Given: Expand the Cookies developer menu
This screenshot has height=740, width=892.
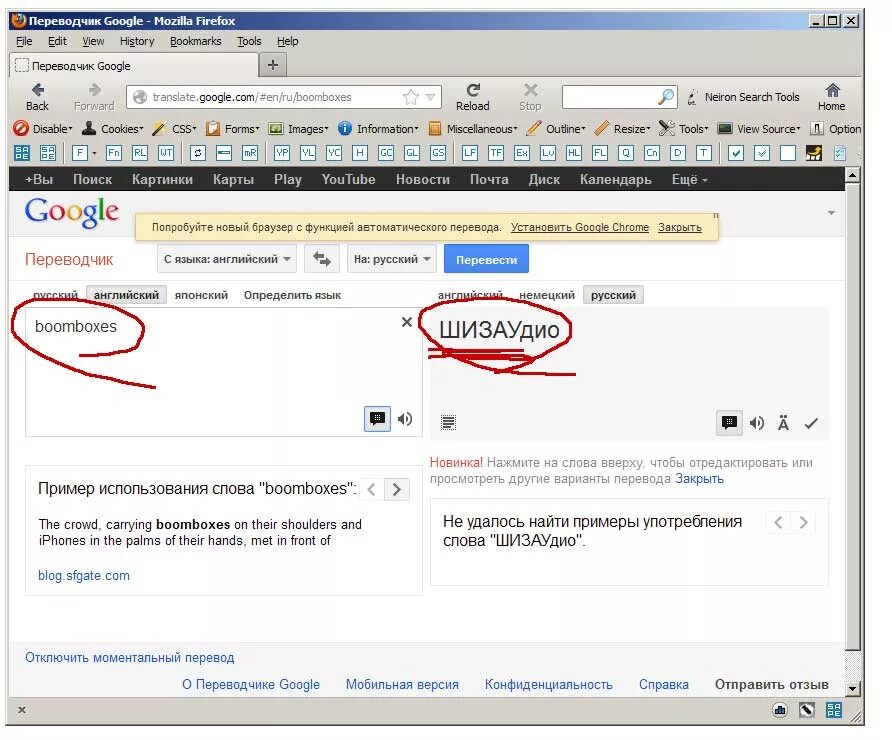Looking at the screenshot, I should [x=113, y=129].
